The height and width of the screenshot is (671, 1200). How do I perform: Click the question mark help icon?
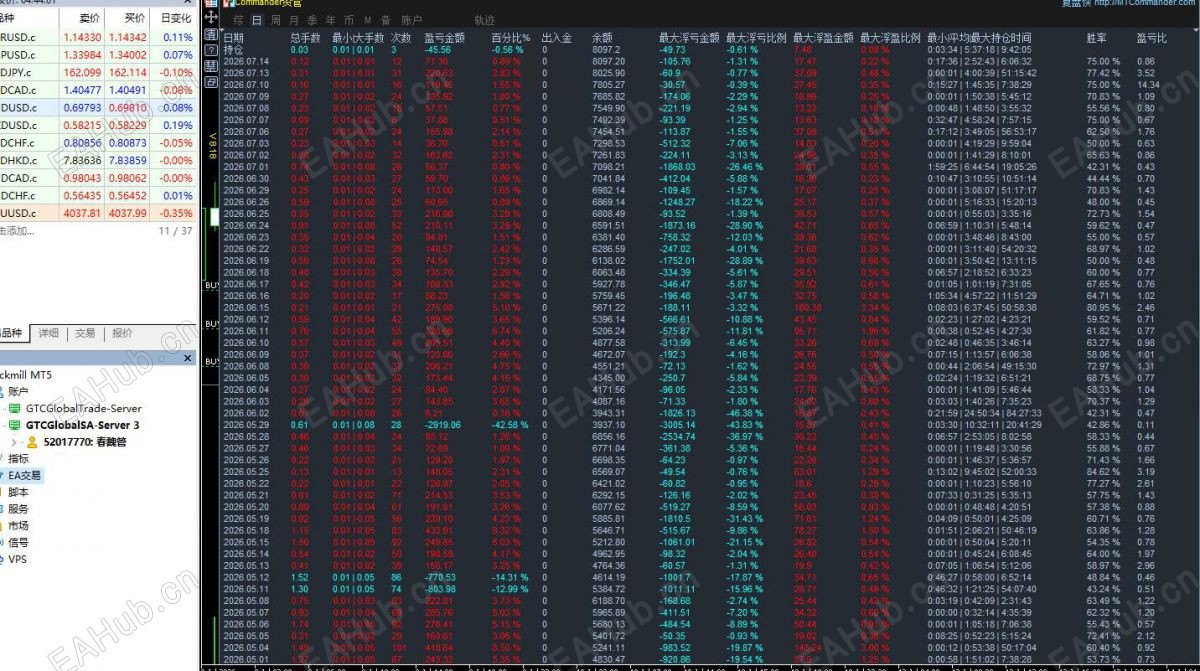click(211, 49)
